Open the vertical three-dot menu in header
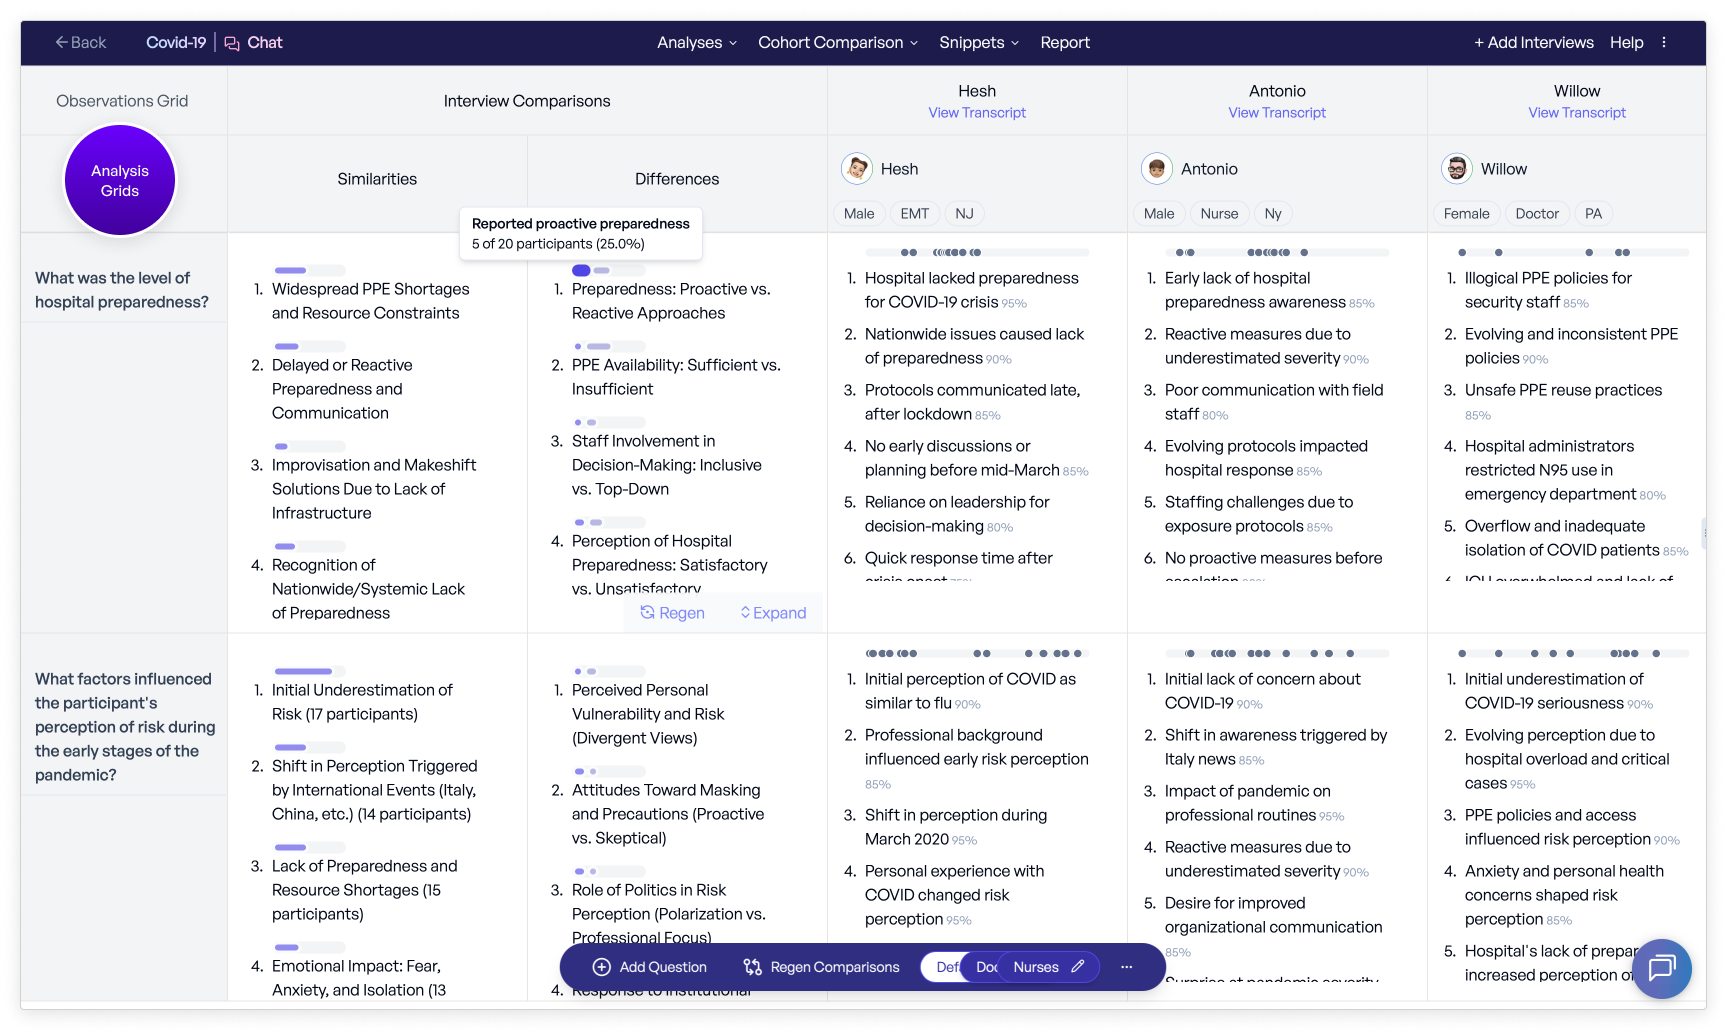Screen dimensions: 1727x1034 click(1664, 42)
